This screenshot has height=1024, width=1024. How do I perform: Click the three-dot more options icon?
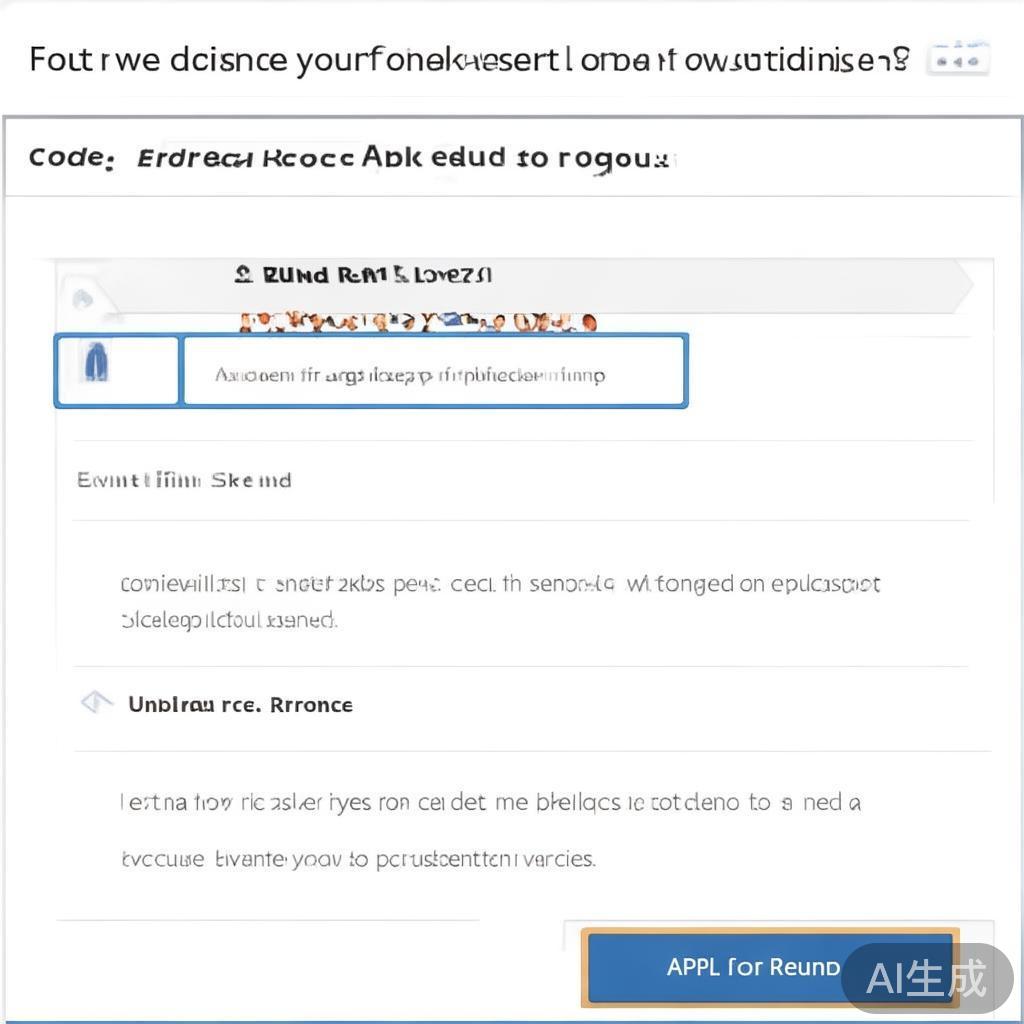click(x=958, y=61)
